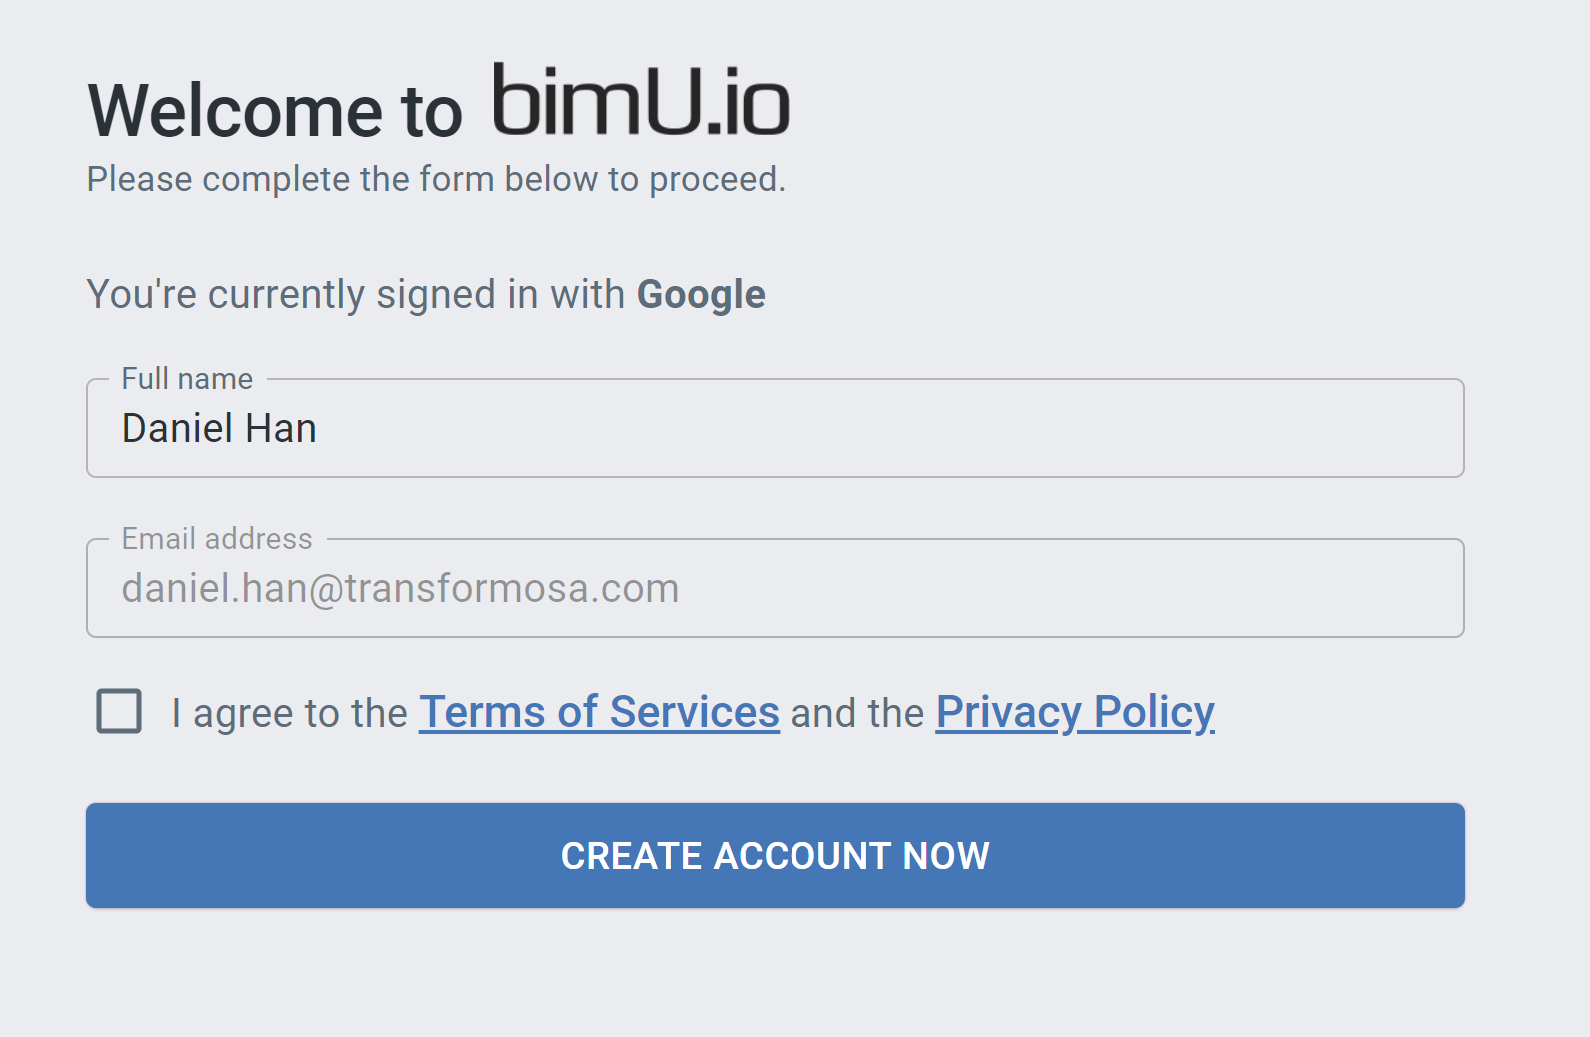The image size is (1590, 1037).
Task: Open the Privacy Policy link
Action: [1075, 712]
